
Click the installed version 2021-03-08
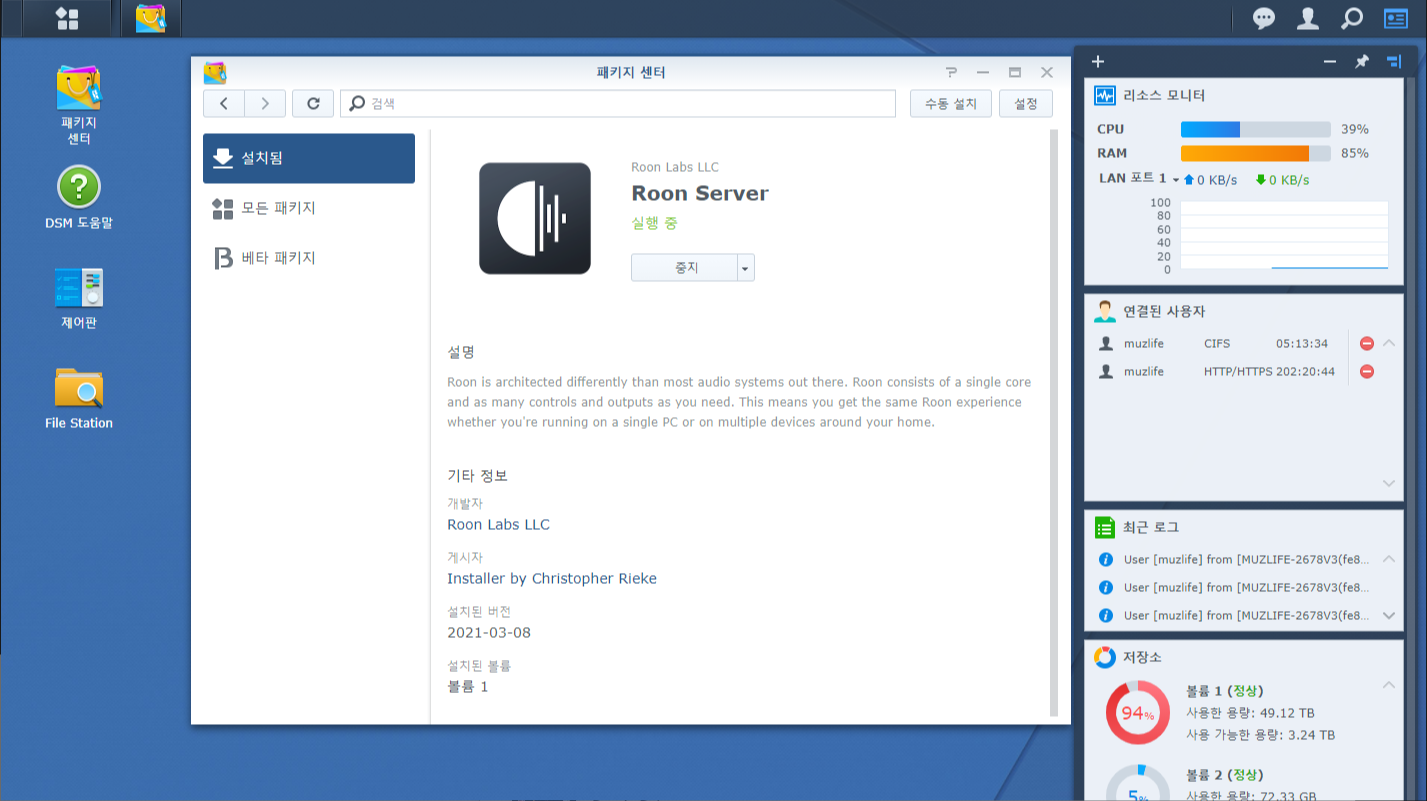pyautogui.click(x=489, y=632)
